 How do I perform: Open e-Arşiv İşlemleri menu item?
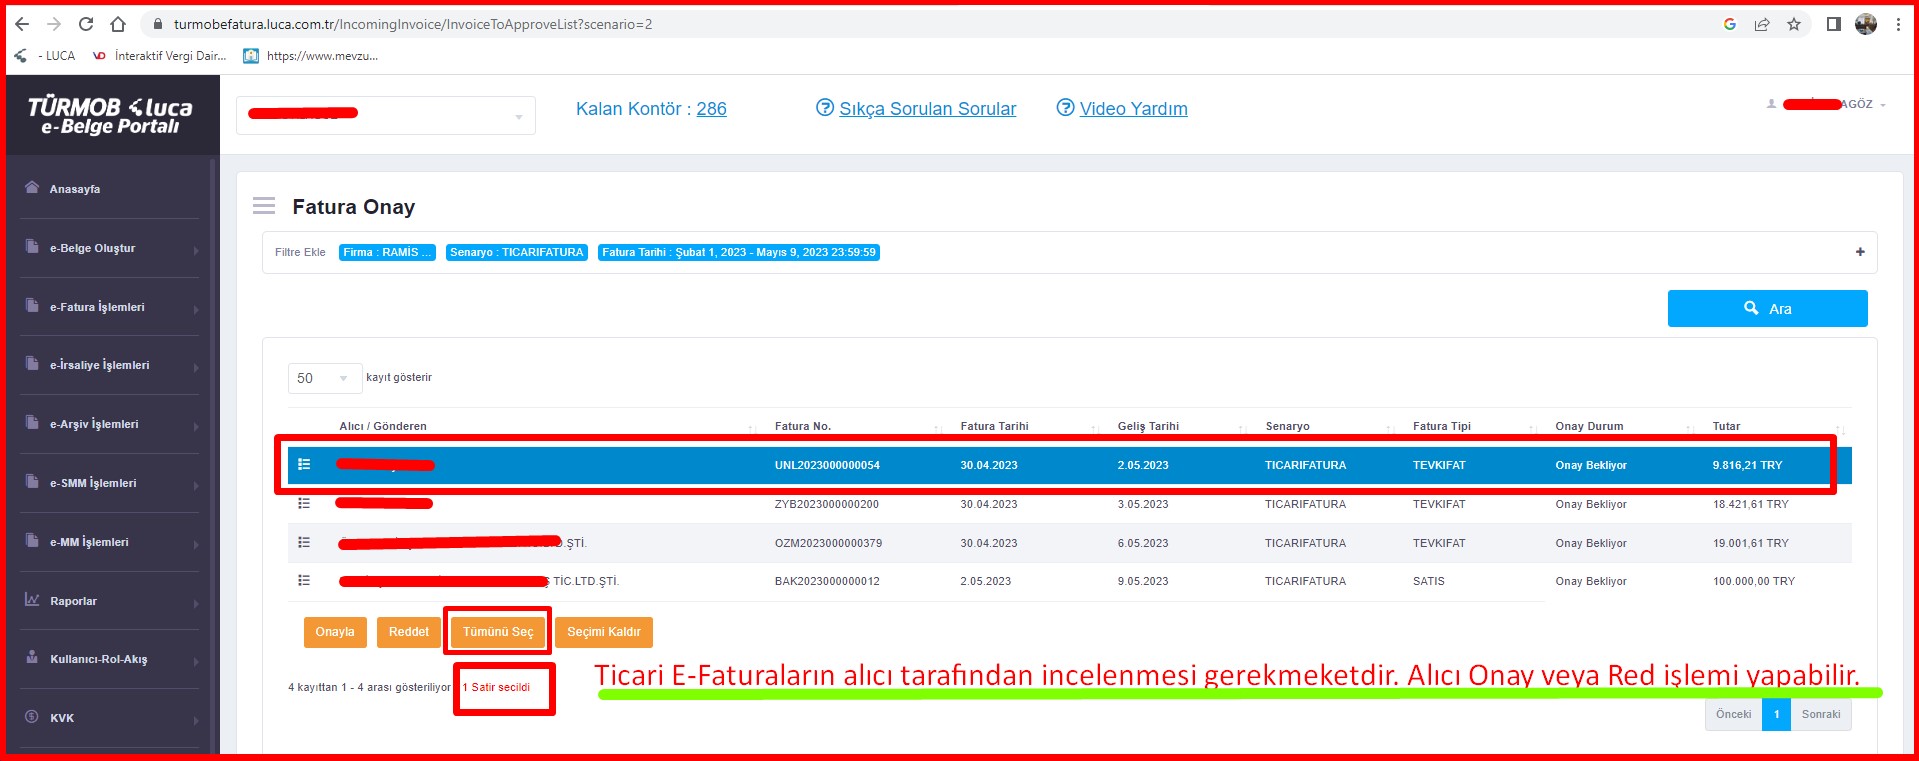[94, 424]
